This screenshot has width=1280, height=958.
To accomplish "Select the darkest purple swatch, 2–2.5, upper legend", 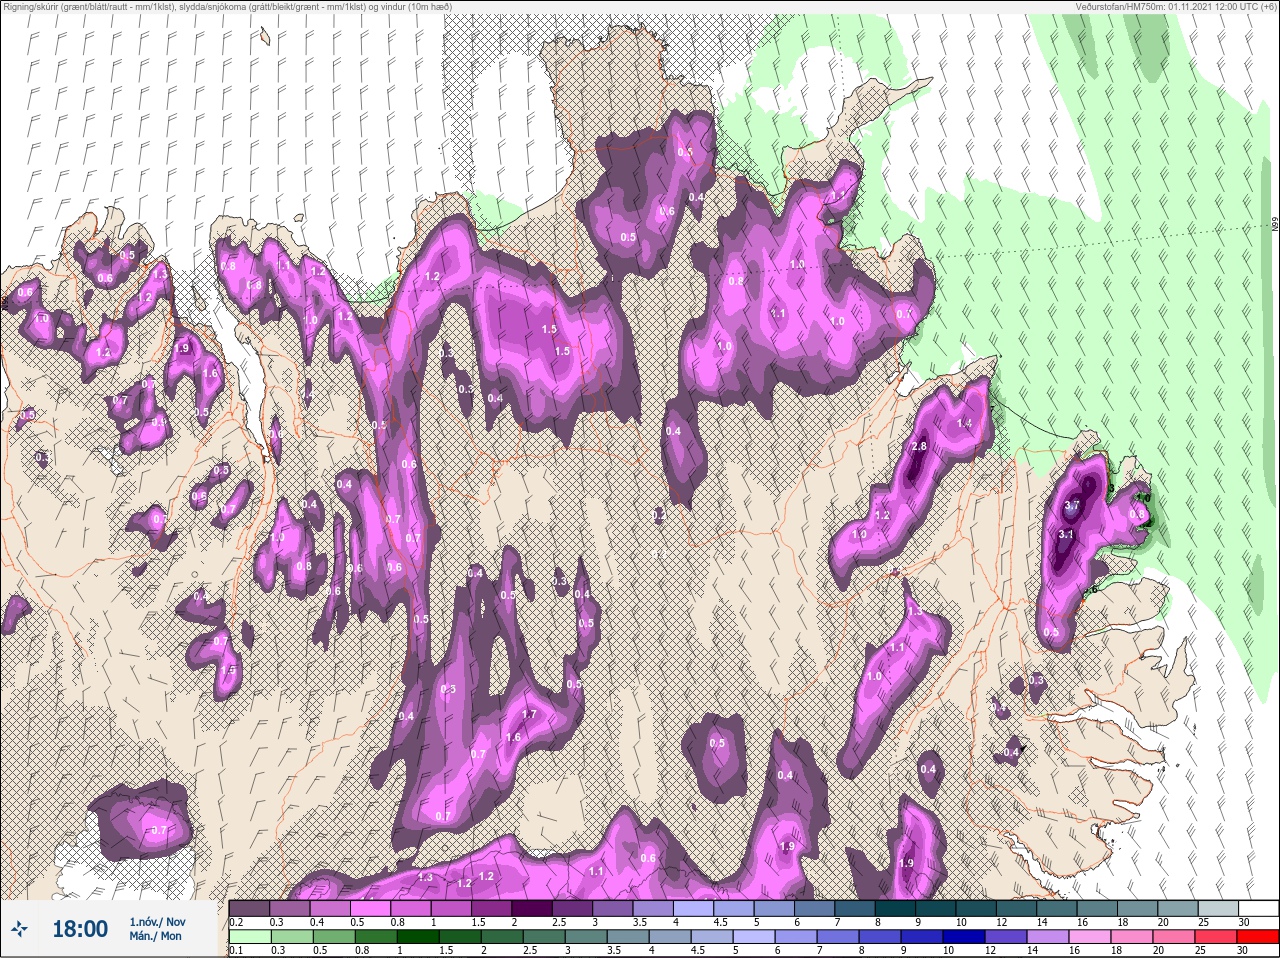I will point(533,908).
